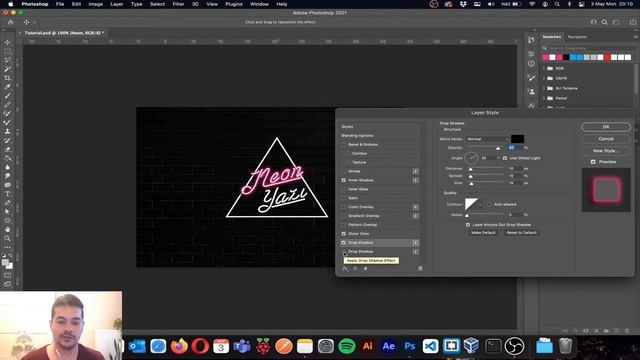Open the File menu
Screen dimensions: 640x360
pos(60,4)
